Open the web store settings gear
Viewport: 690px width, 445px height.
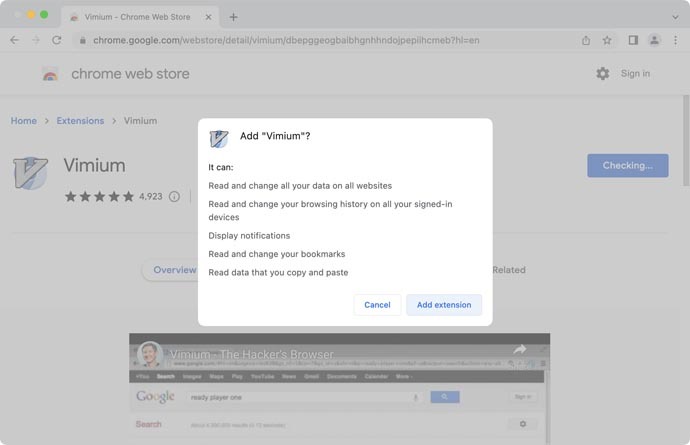coord(602,74)
